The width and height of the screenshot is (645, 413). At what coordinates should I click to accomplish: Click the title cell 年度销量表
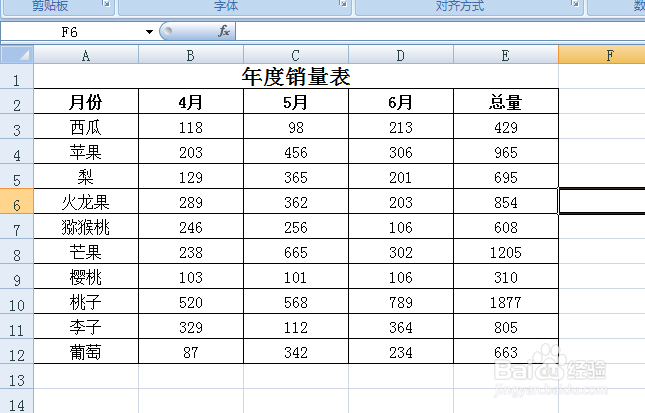click(x=296, y=77)
